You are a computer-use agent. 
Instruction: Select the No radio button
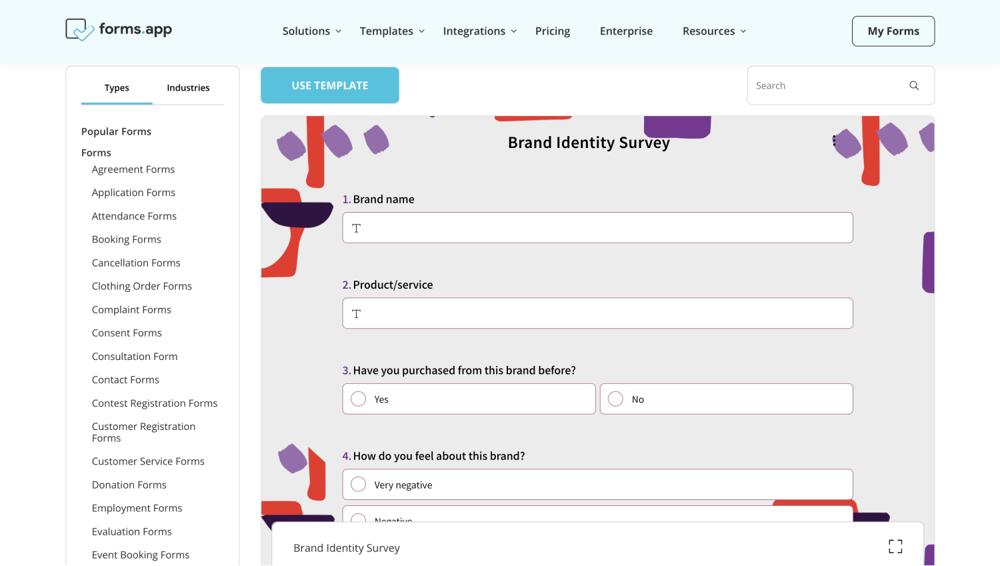[615, 399]
